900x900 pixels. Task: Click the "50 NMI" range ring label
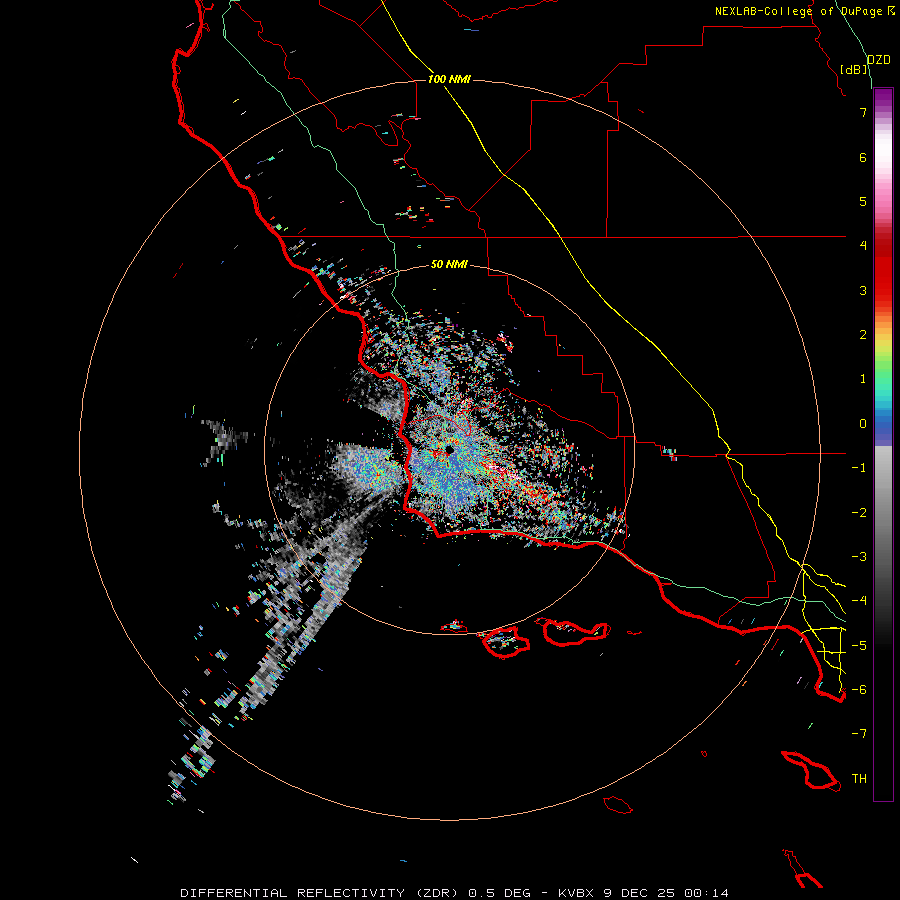coord(449,264)
